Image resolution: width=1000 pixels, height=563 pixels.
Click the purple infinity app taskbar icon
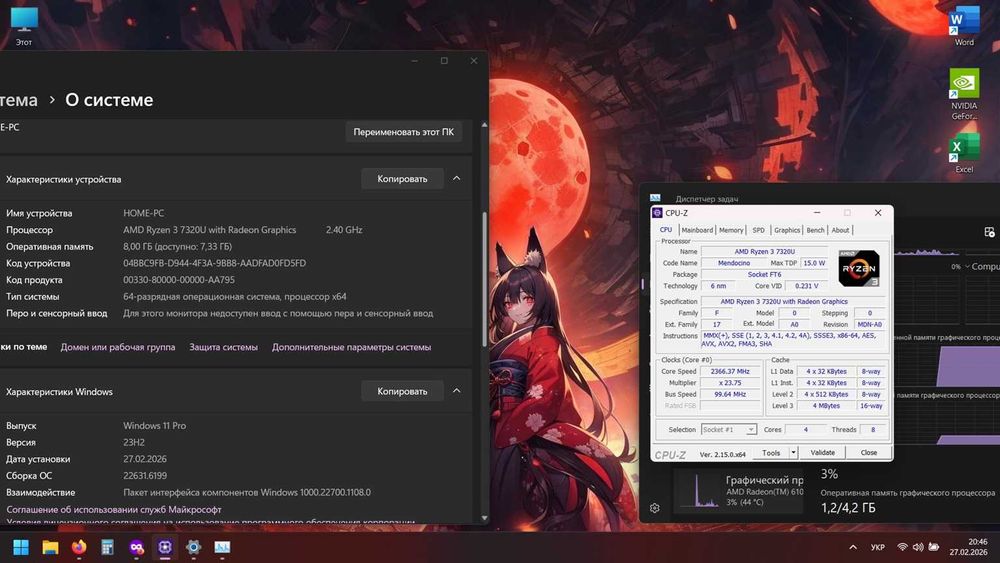[136, 547]
